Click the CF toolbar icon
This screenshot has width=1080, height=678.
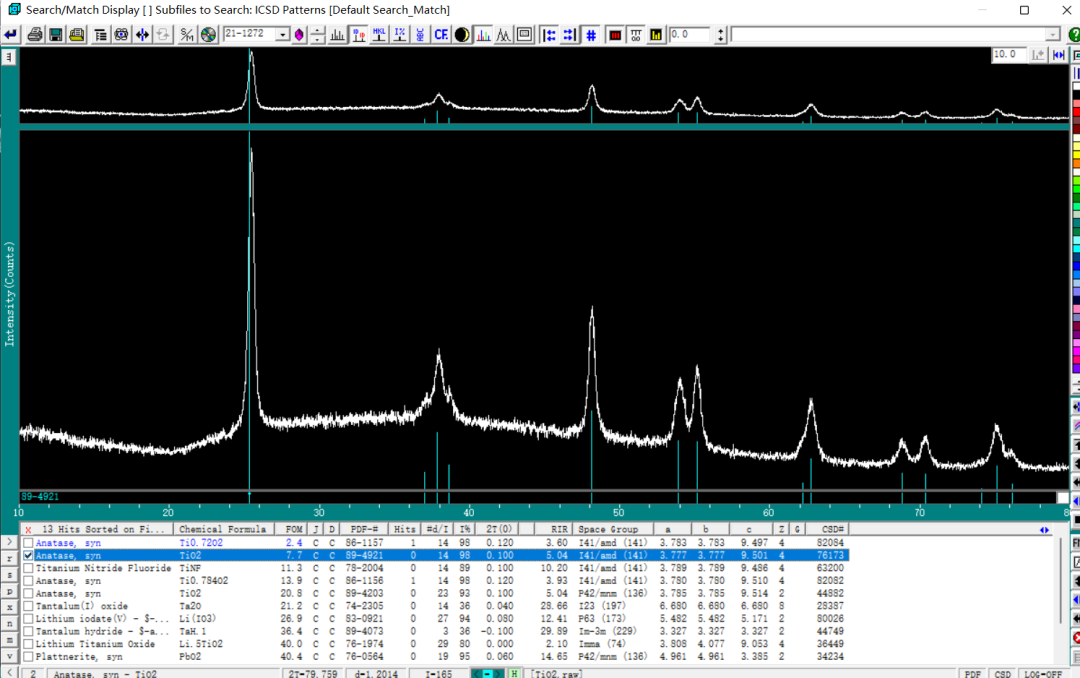(440, 35)
